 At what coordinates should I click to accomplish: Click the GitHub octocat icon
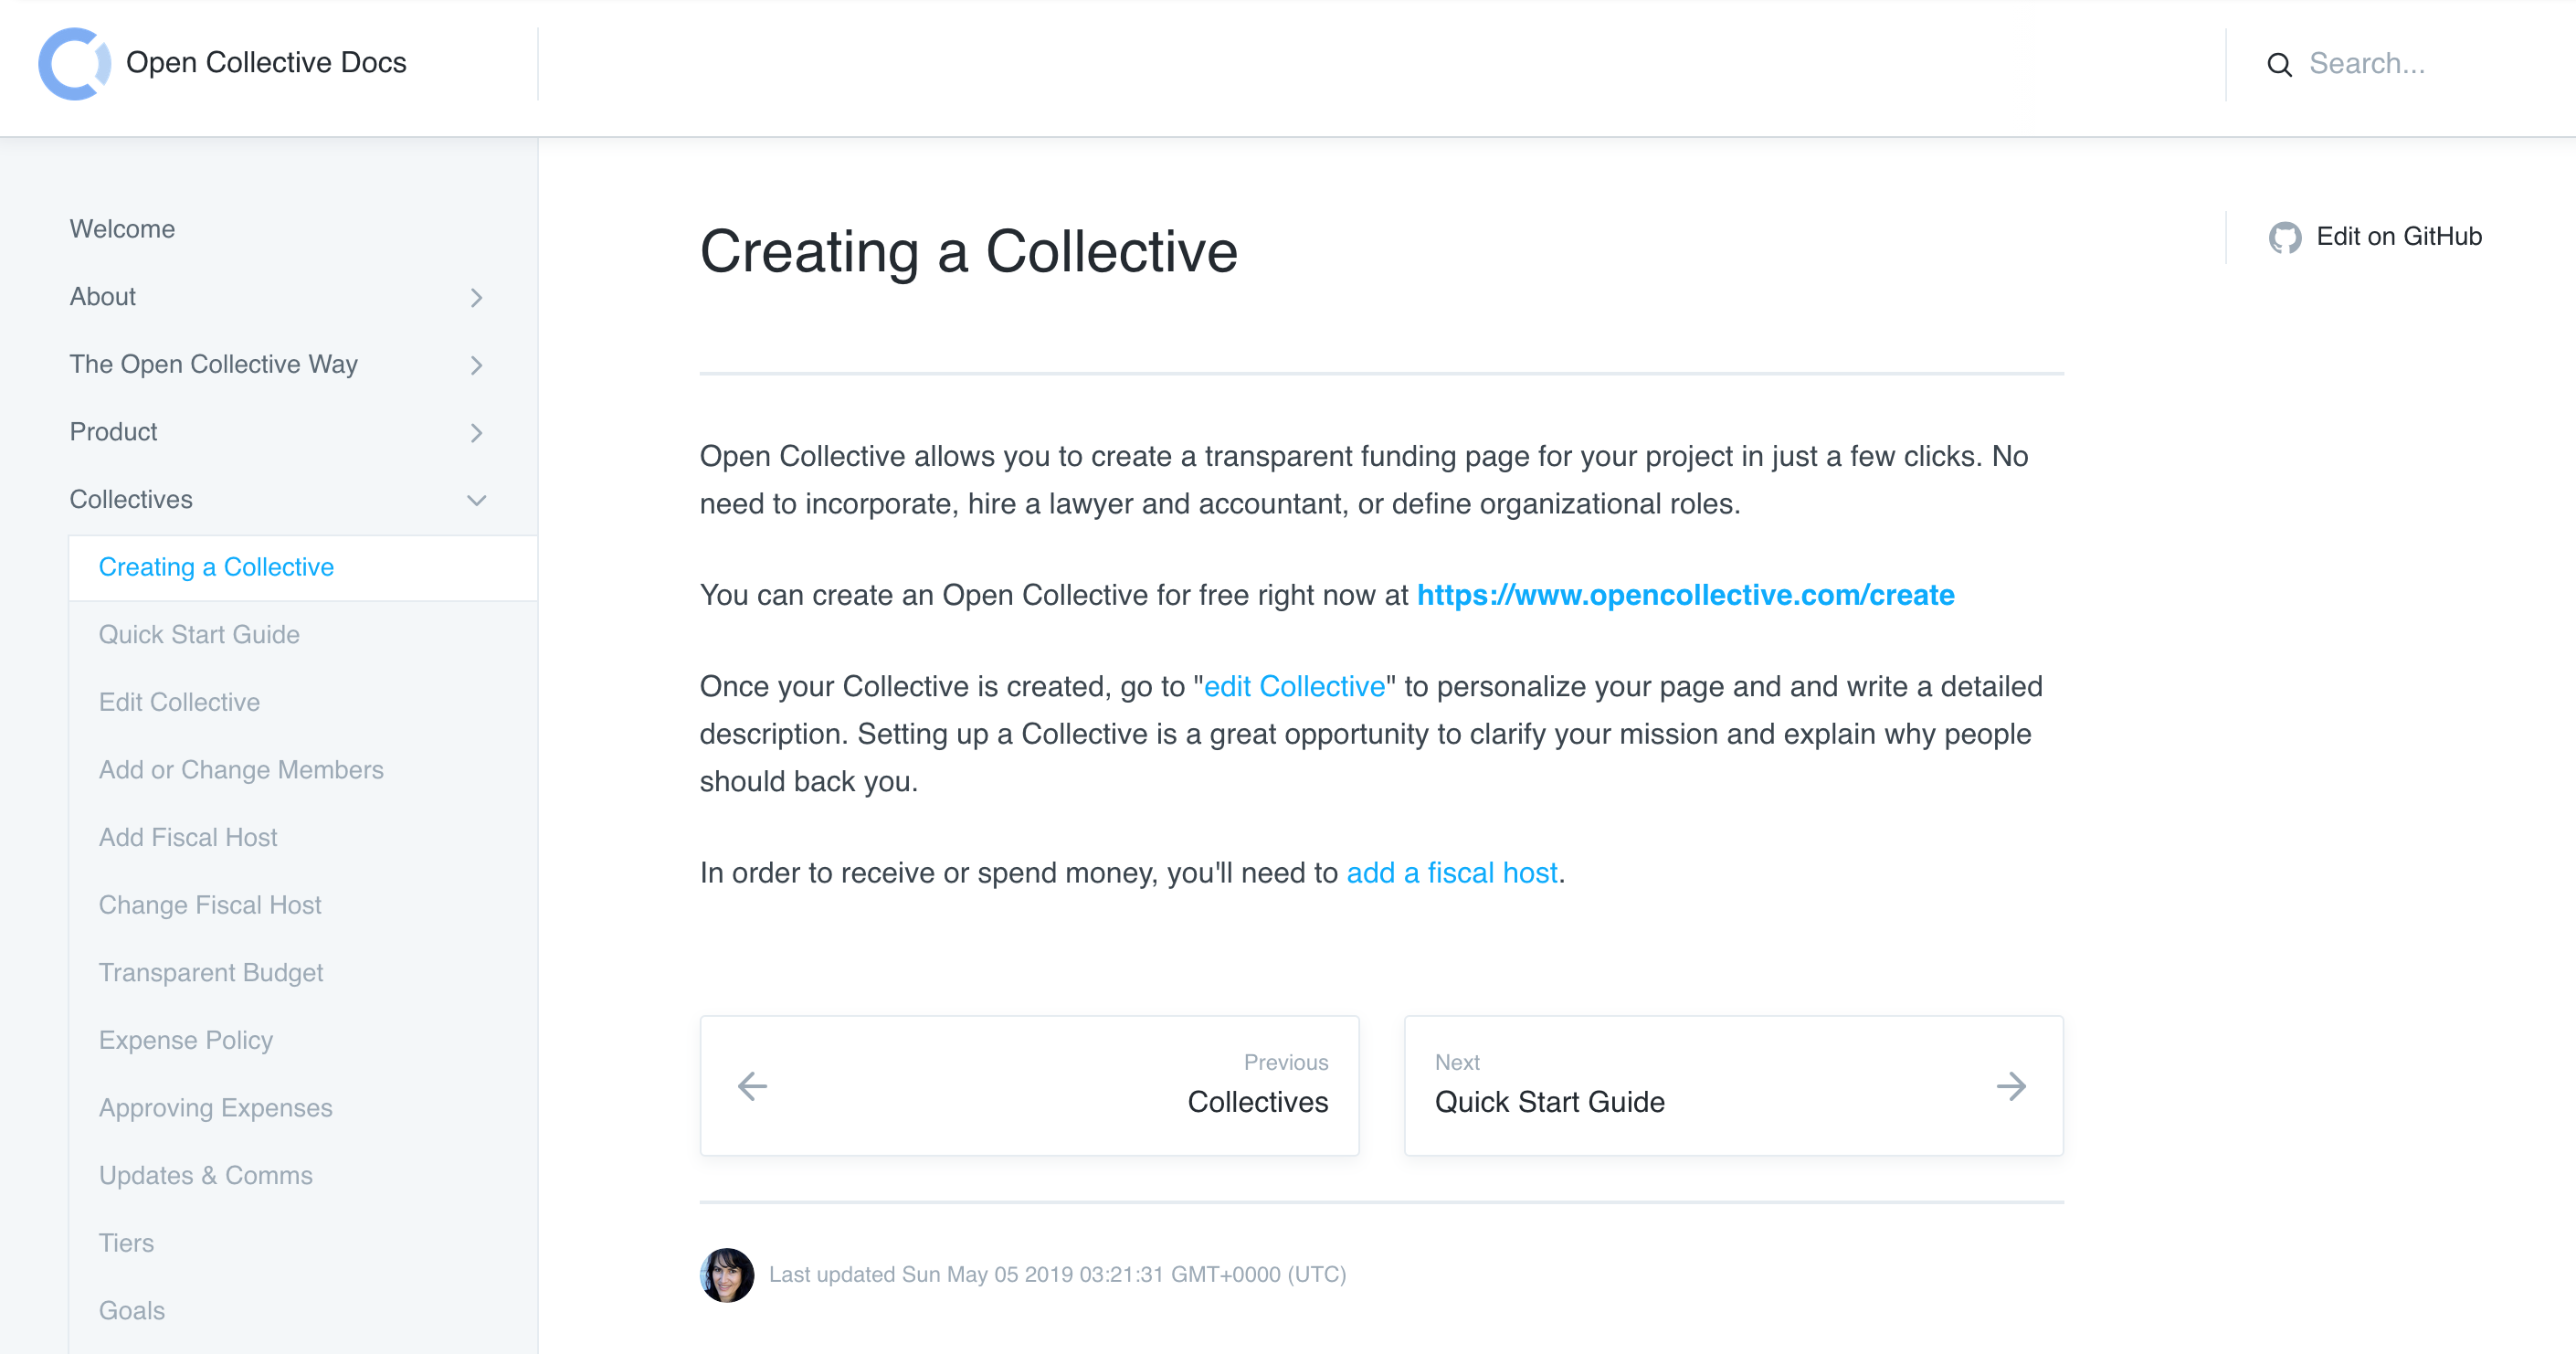point(2286,237)
